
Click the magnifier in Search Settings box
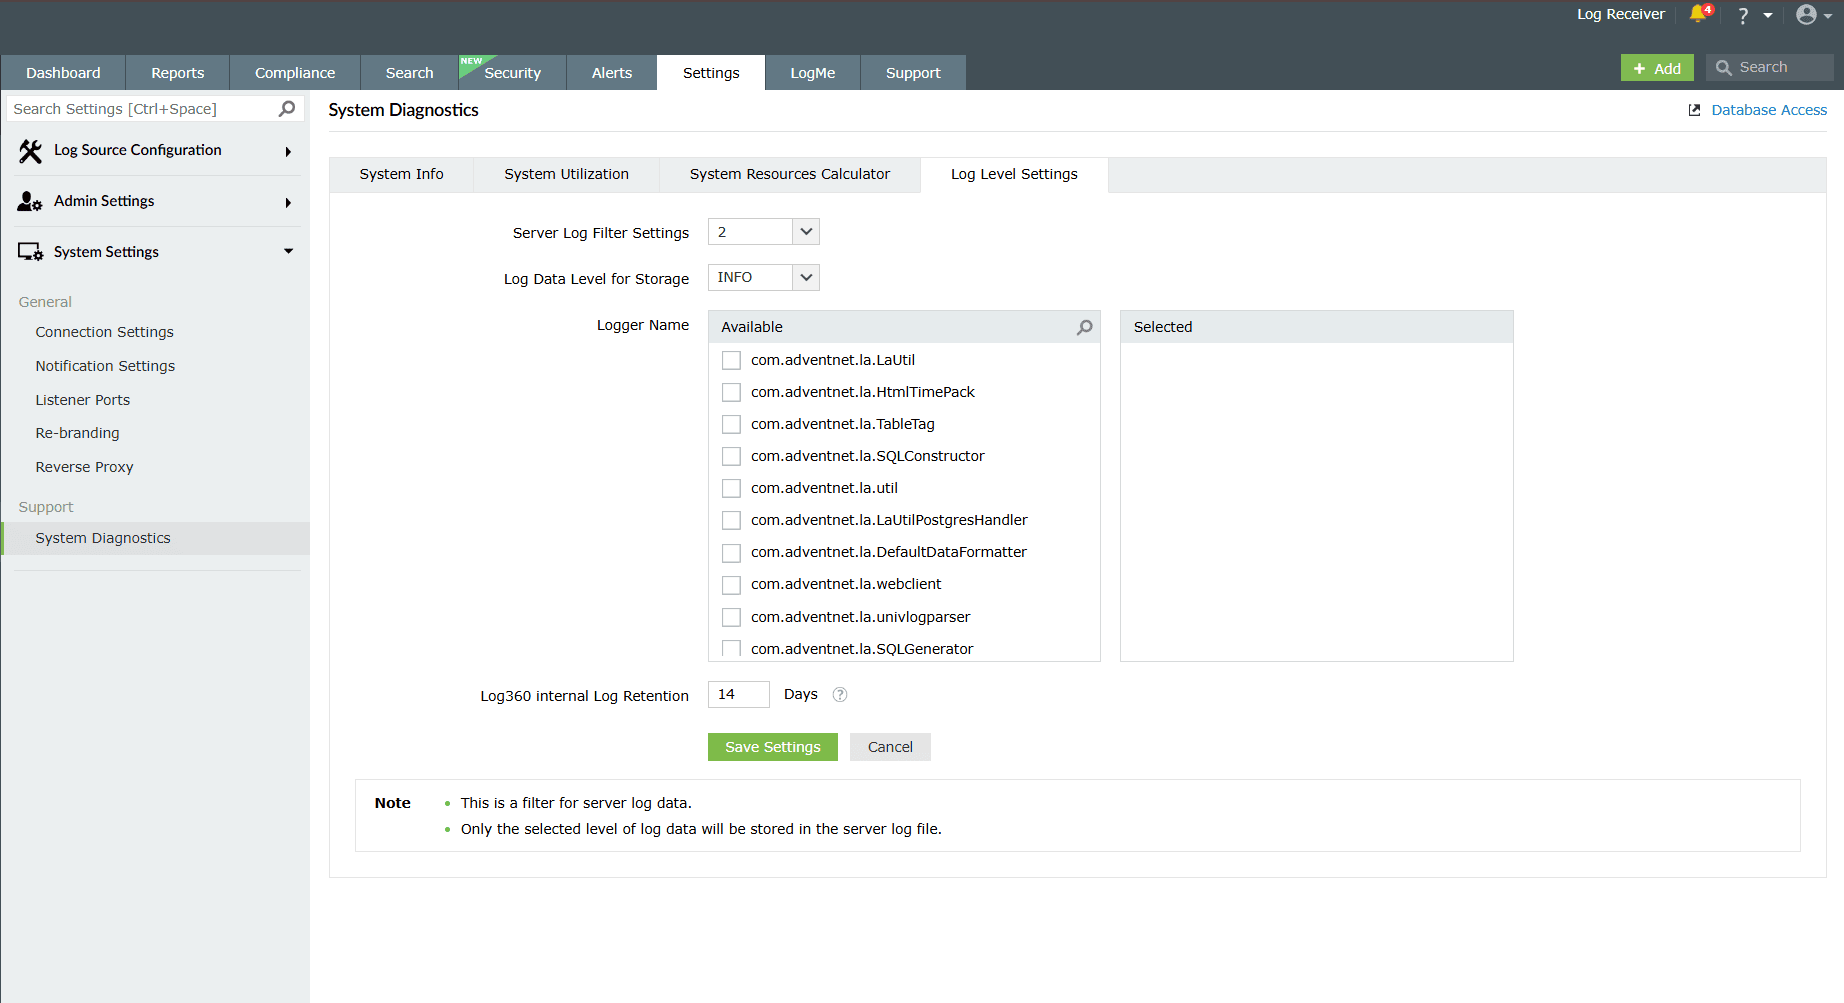287,108
